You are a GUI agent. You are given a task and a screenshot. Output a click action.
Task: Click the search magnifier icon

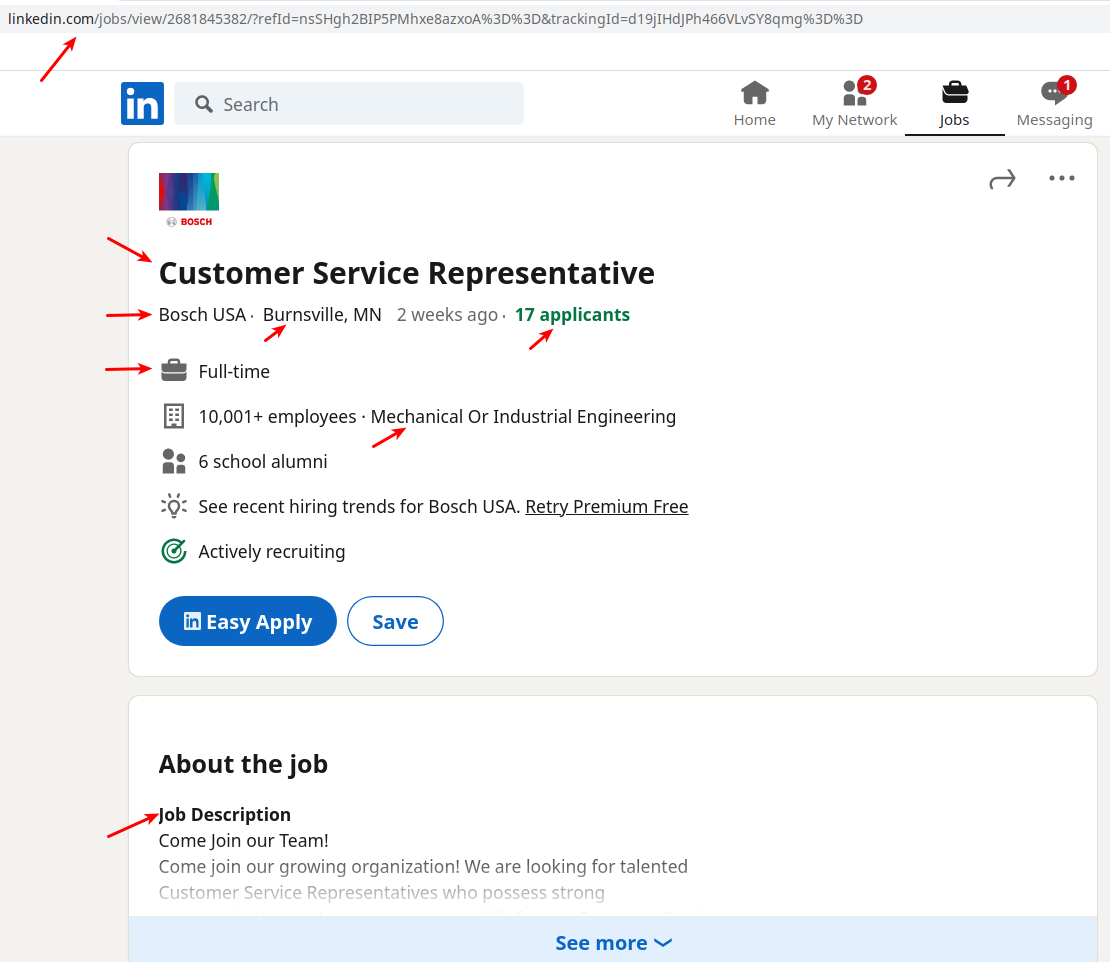[x=204, y=104]
